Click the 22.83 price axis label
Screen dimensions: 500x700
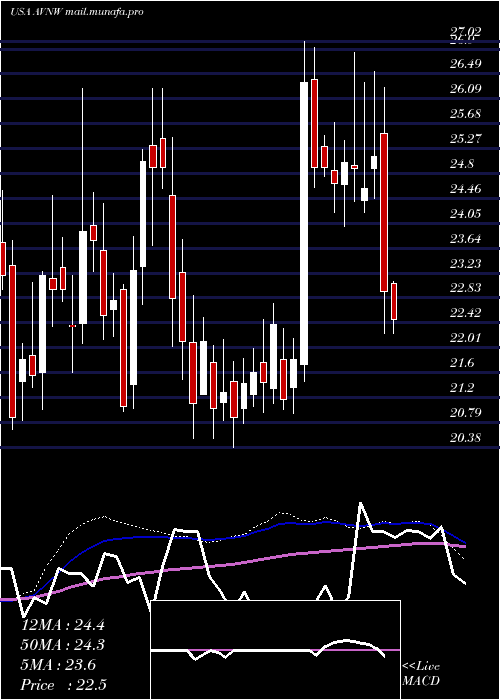click(x=465, y=288)
